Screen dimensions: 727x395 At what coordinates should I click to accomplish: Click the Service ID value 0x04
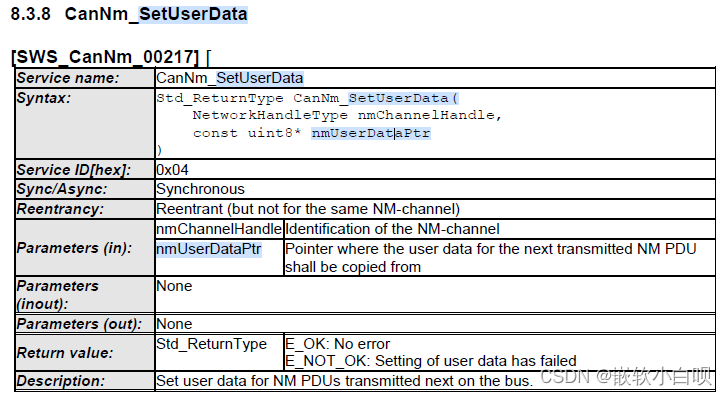pyautogui.click(x=172, y=170)
